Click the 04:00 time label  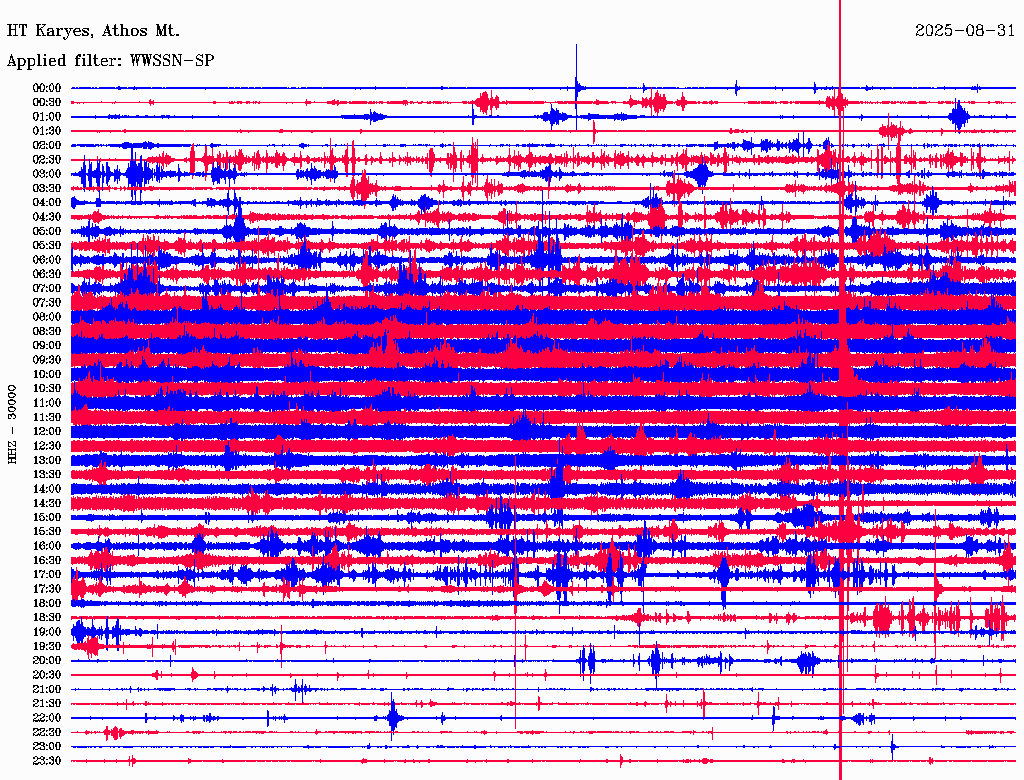47,203
